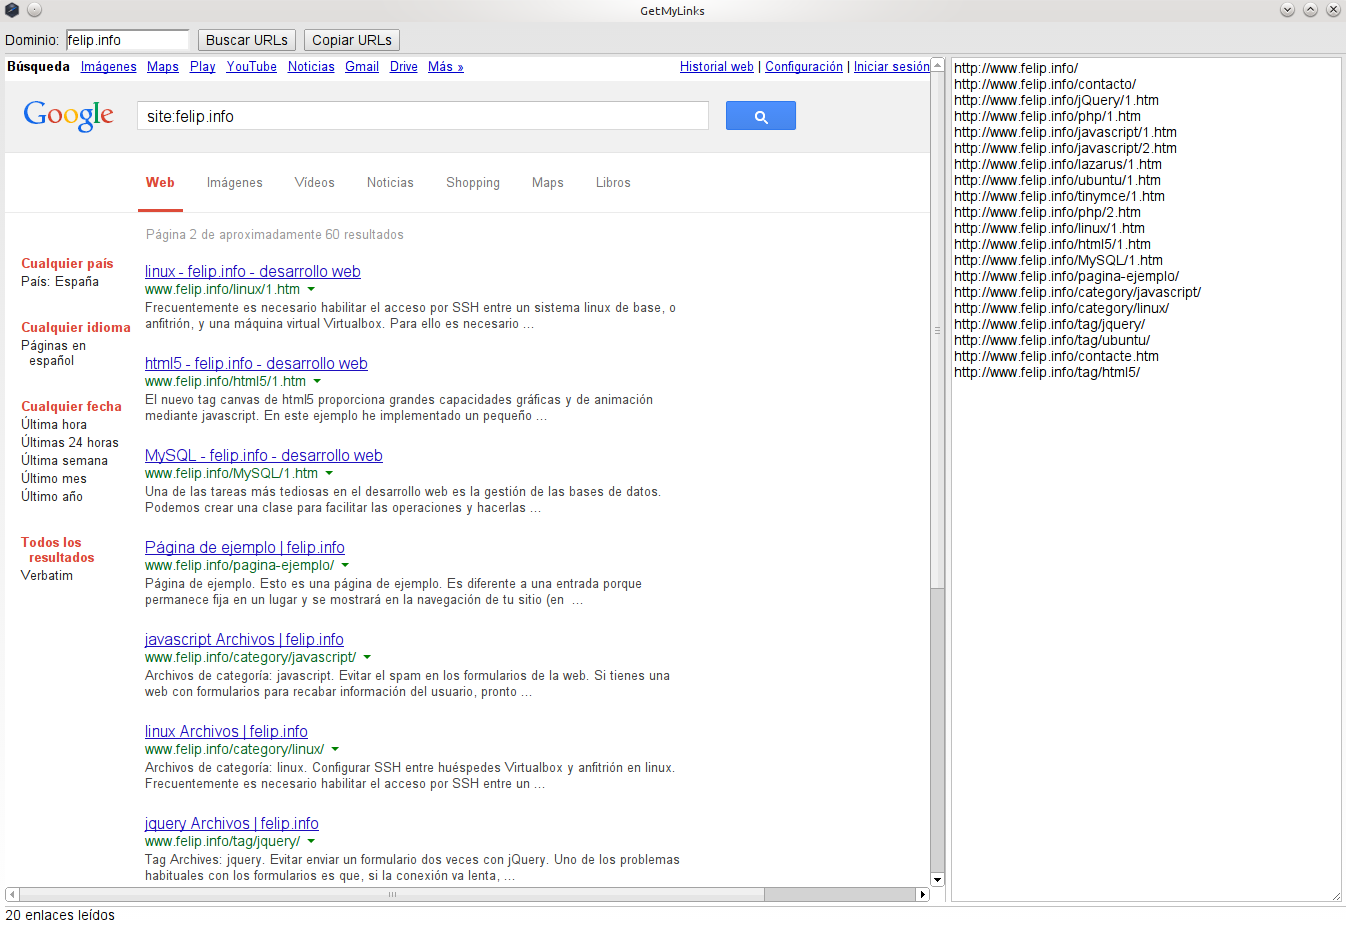Filter results by 'Última semana'
Screen dimensions: 1346x927
(64, 461)
